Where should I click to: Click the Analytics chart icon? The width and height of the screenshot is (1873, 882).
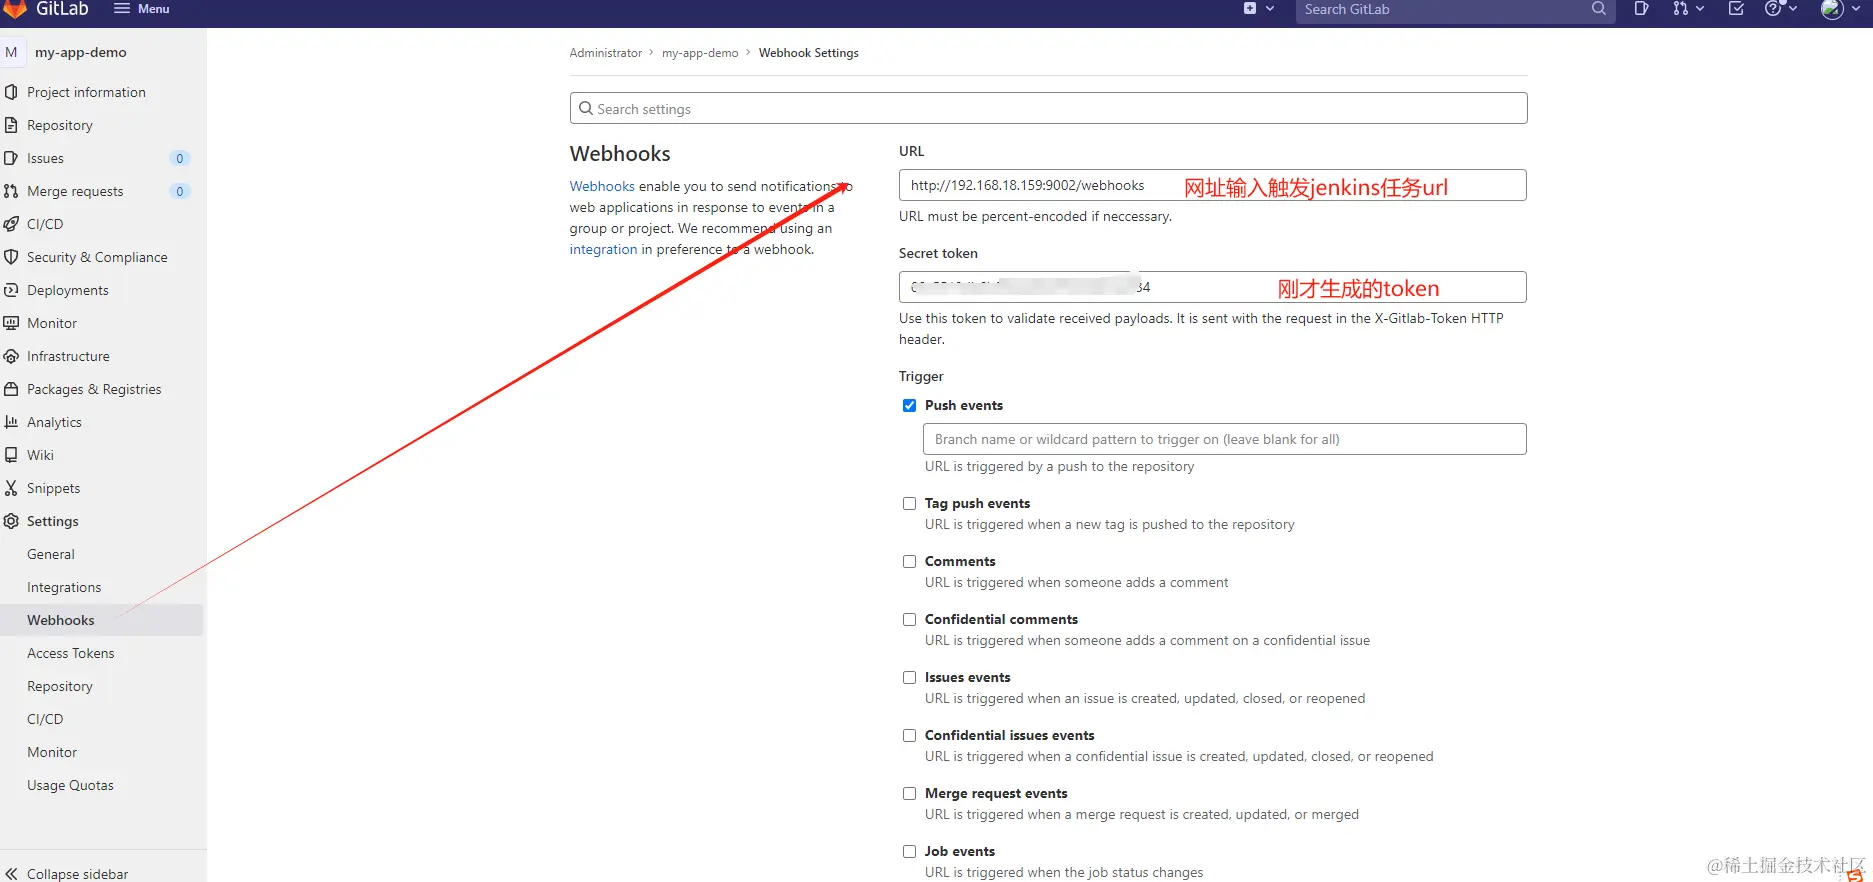pos(11,422)
